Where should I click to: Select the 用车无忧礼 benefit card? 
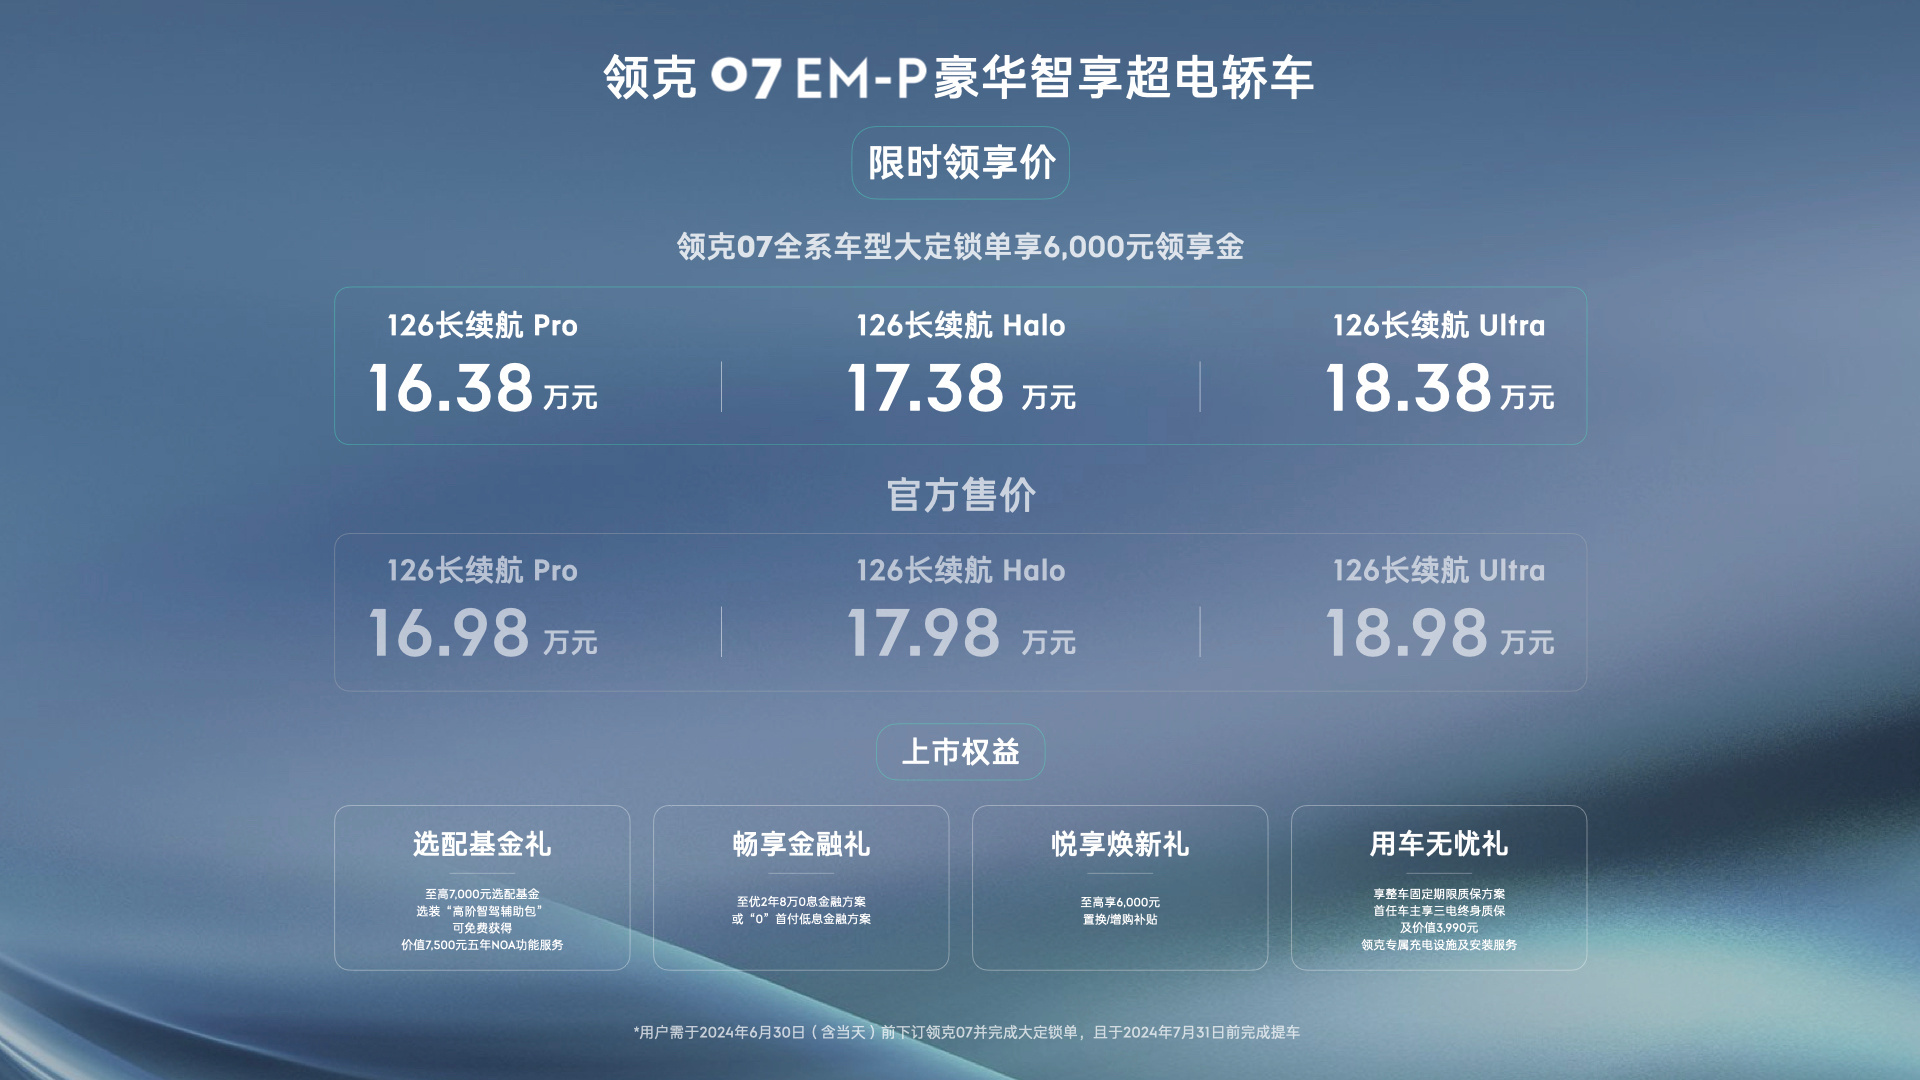tap(1439, 888)
